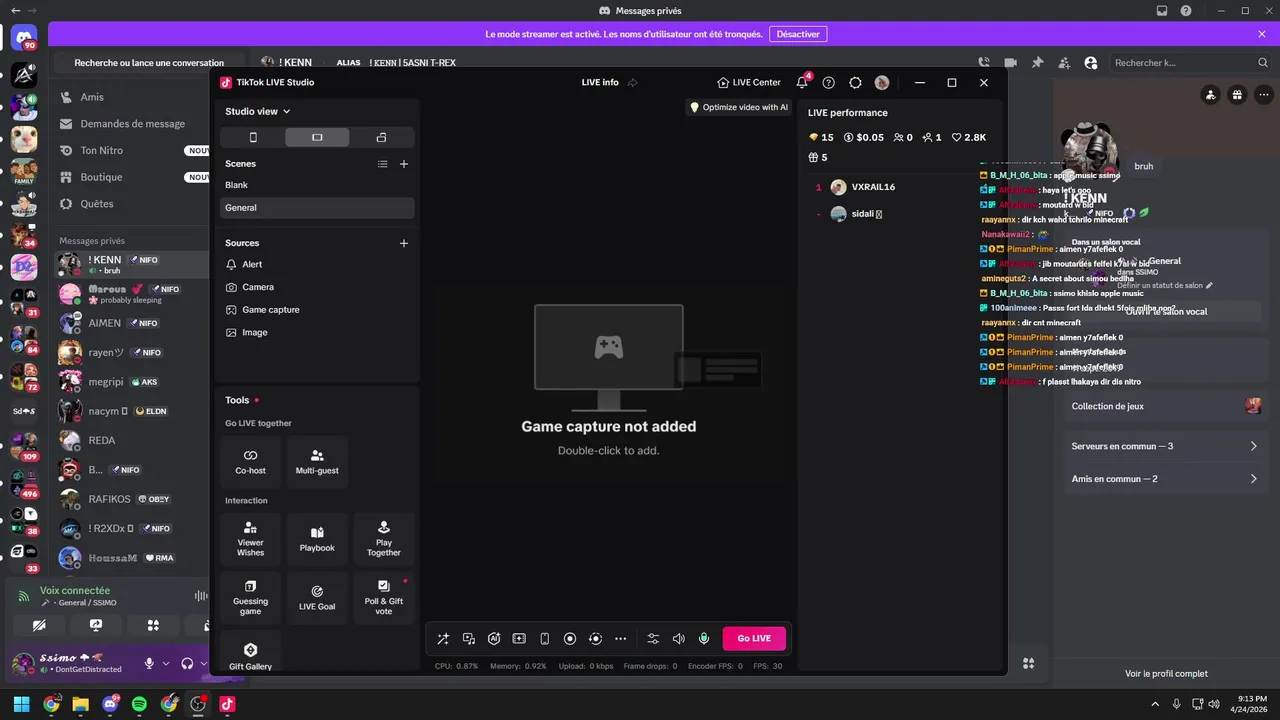
Task: Select the Camera source
Action: pyautogui.click(x=317, y=287)
